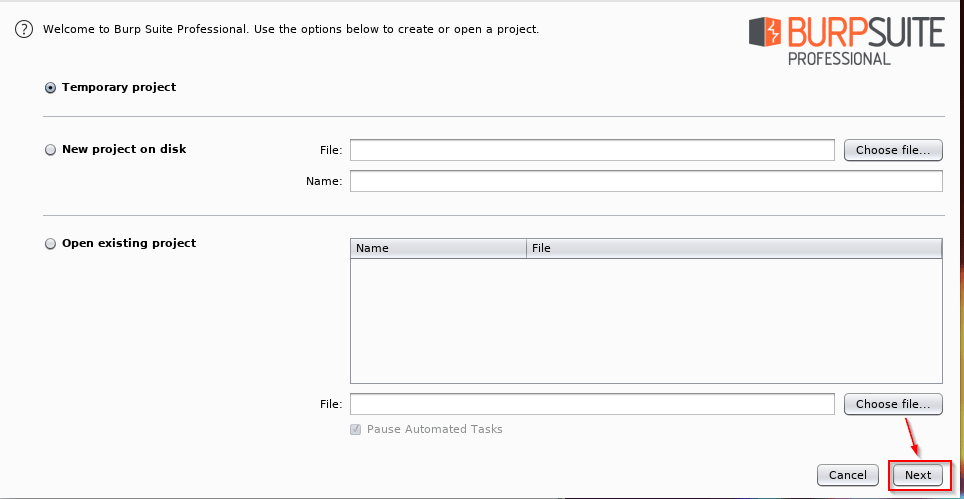This screenshot has height=499, width=964.
Task: Choose file for new project on disk
Action: coord(893,150)
